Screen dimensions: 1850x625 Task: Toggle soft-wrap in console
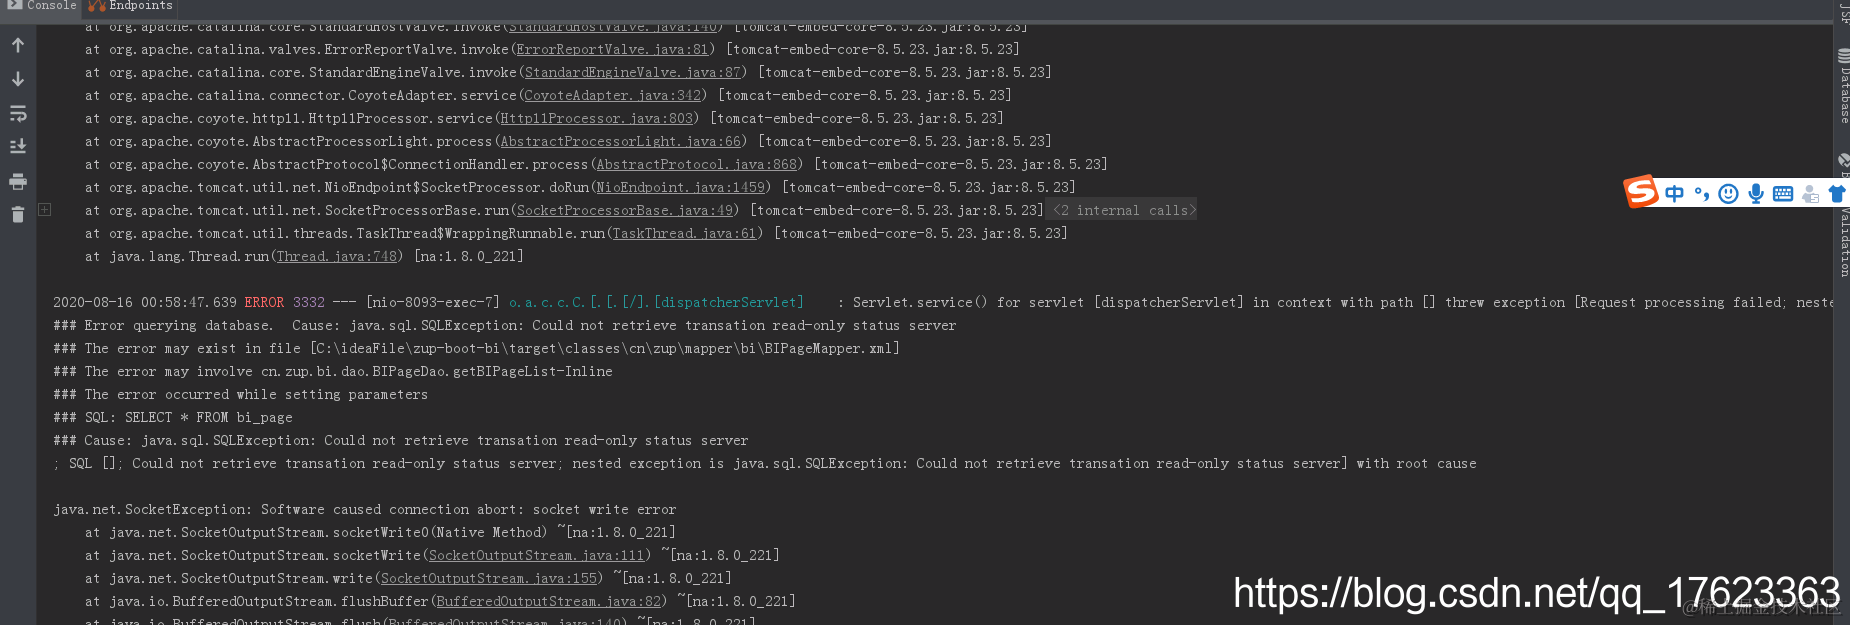18,113
